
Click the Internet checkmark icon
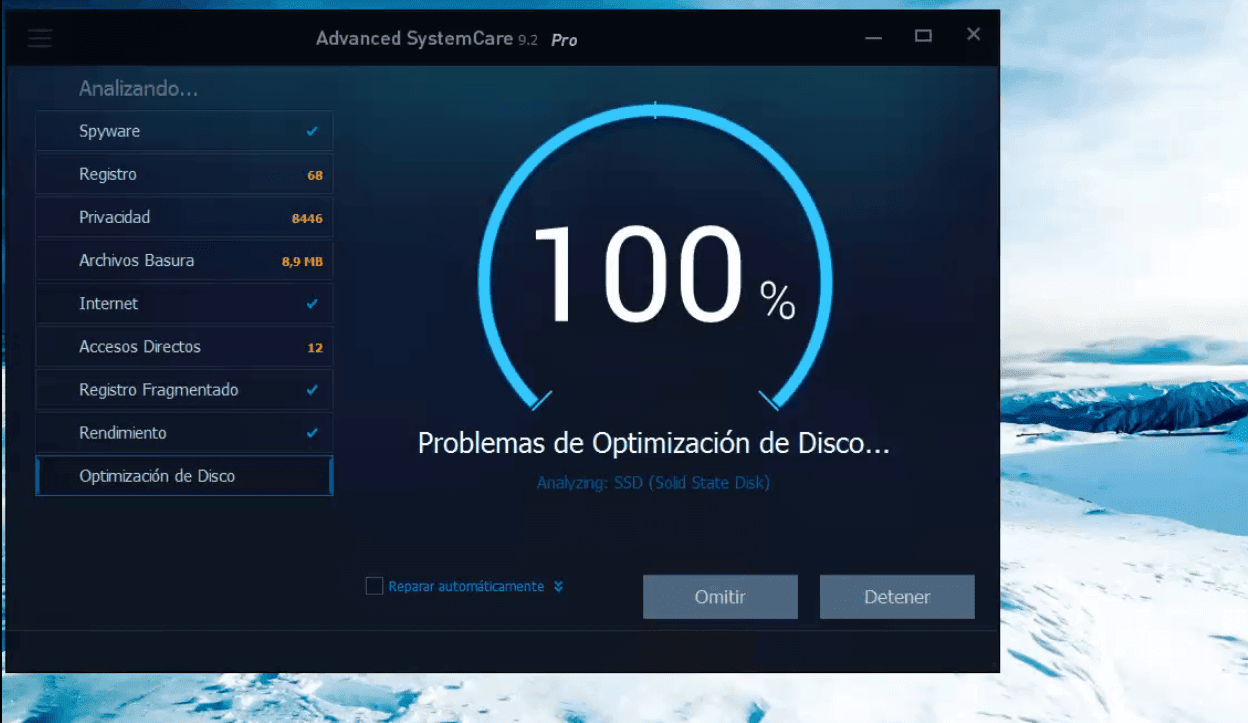click(313, 303)
